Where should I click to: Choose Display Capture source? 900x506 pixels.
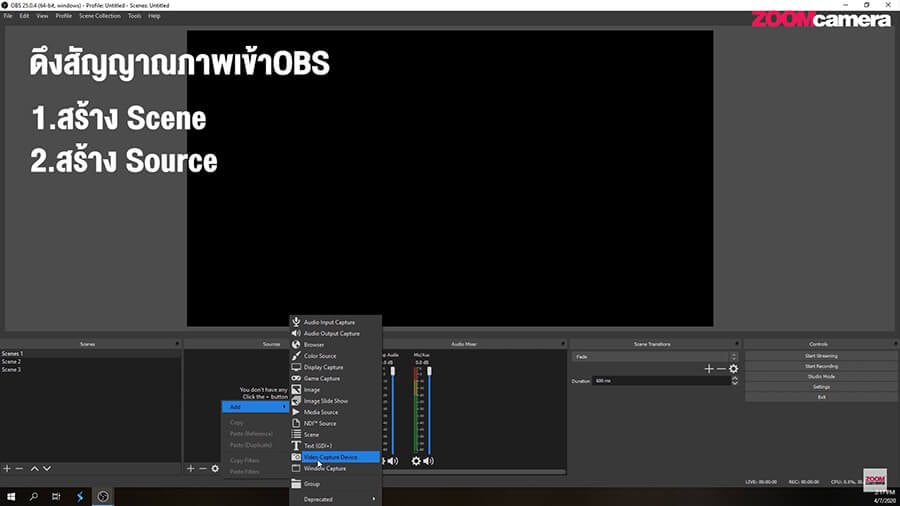point(335,367)
